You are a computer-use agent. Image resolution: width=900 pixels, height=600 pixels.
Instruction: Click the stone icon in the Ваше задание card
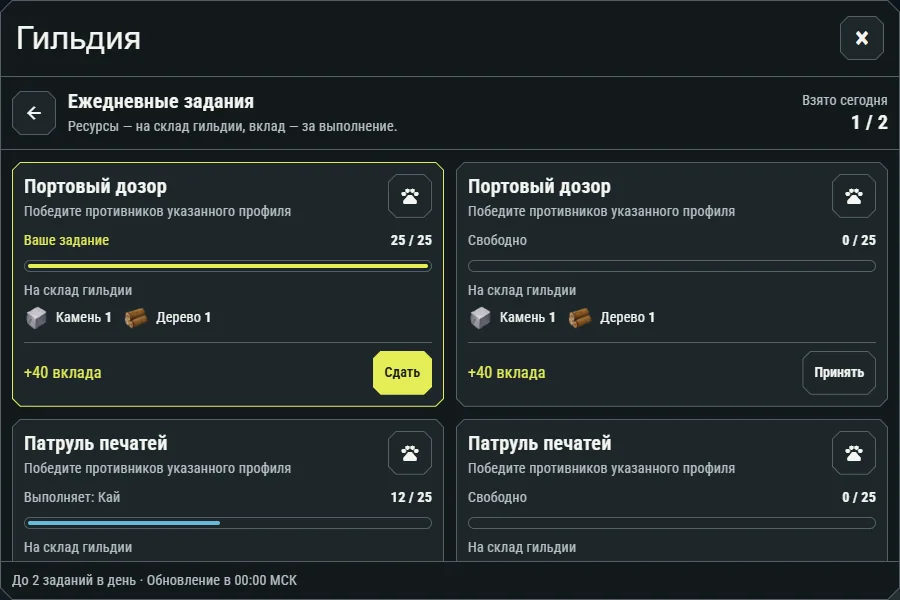36,318
